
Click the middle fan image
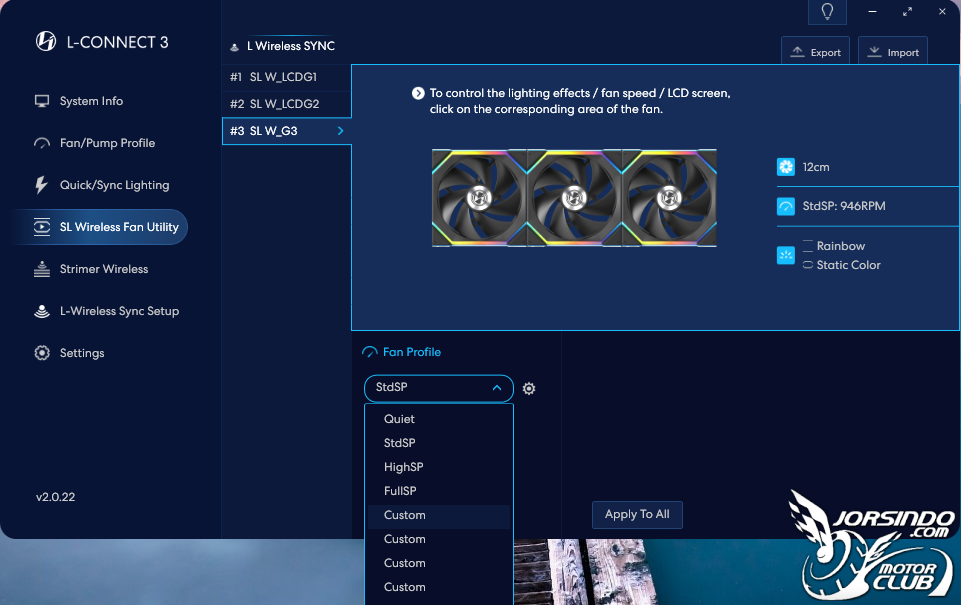tap(574, 198)
